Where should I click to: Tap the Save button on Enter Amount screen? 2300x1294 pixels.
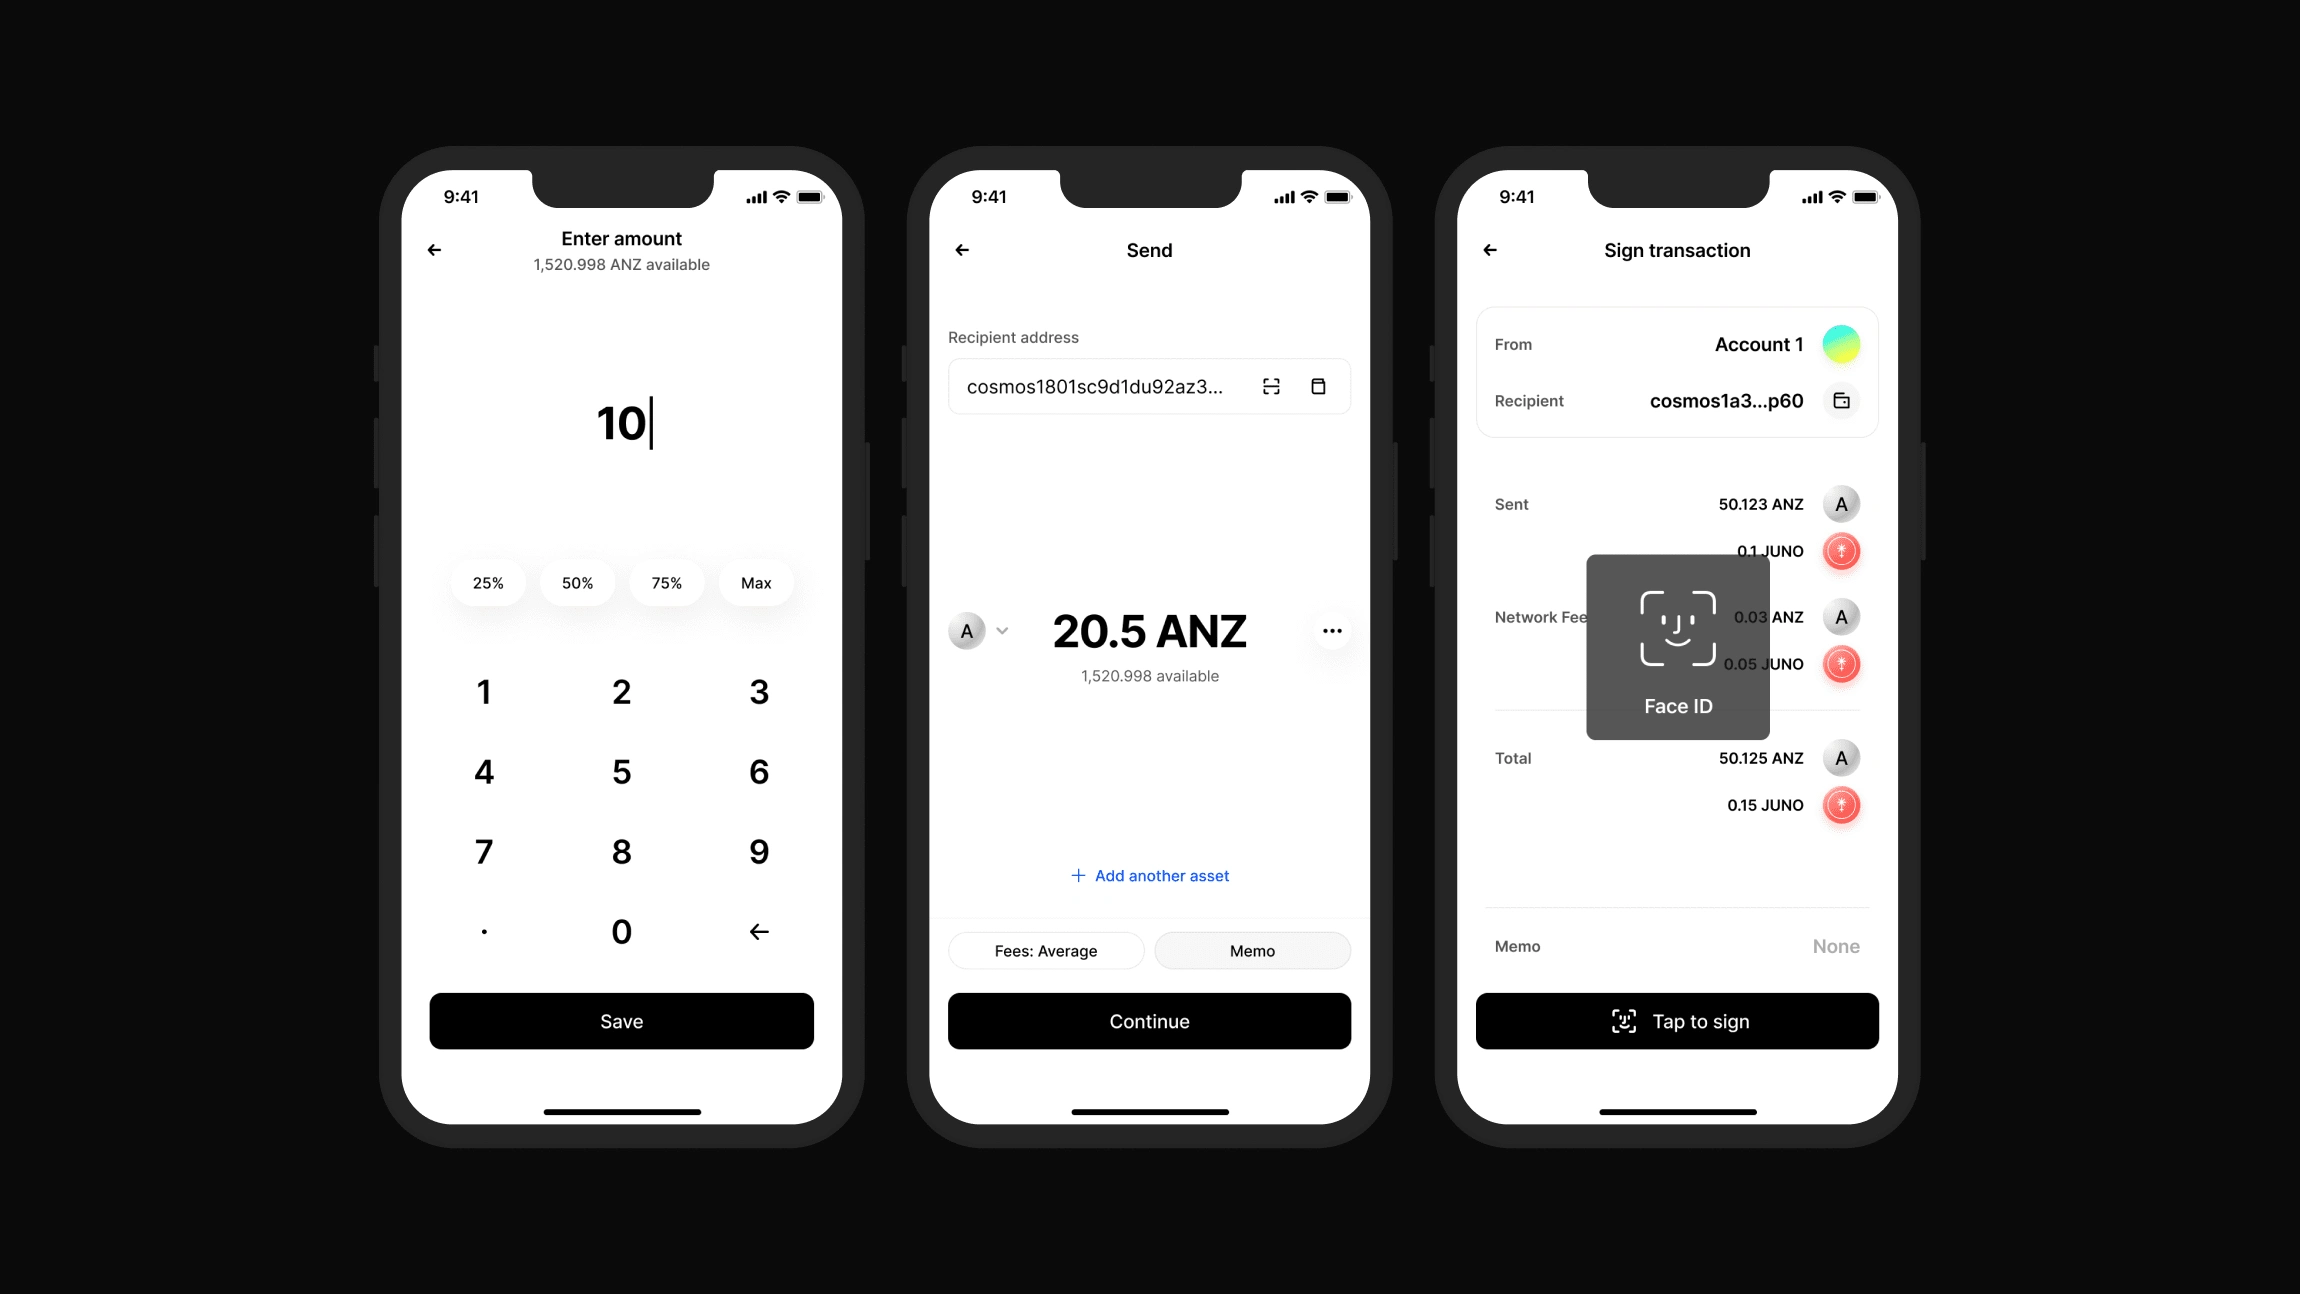point(621,1021)
